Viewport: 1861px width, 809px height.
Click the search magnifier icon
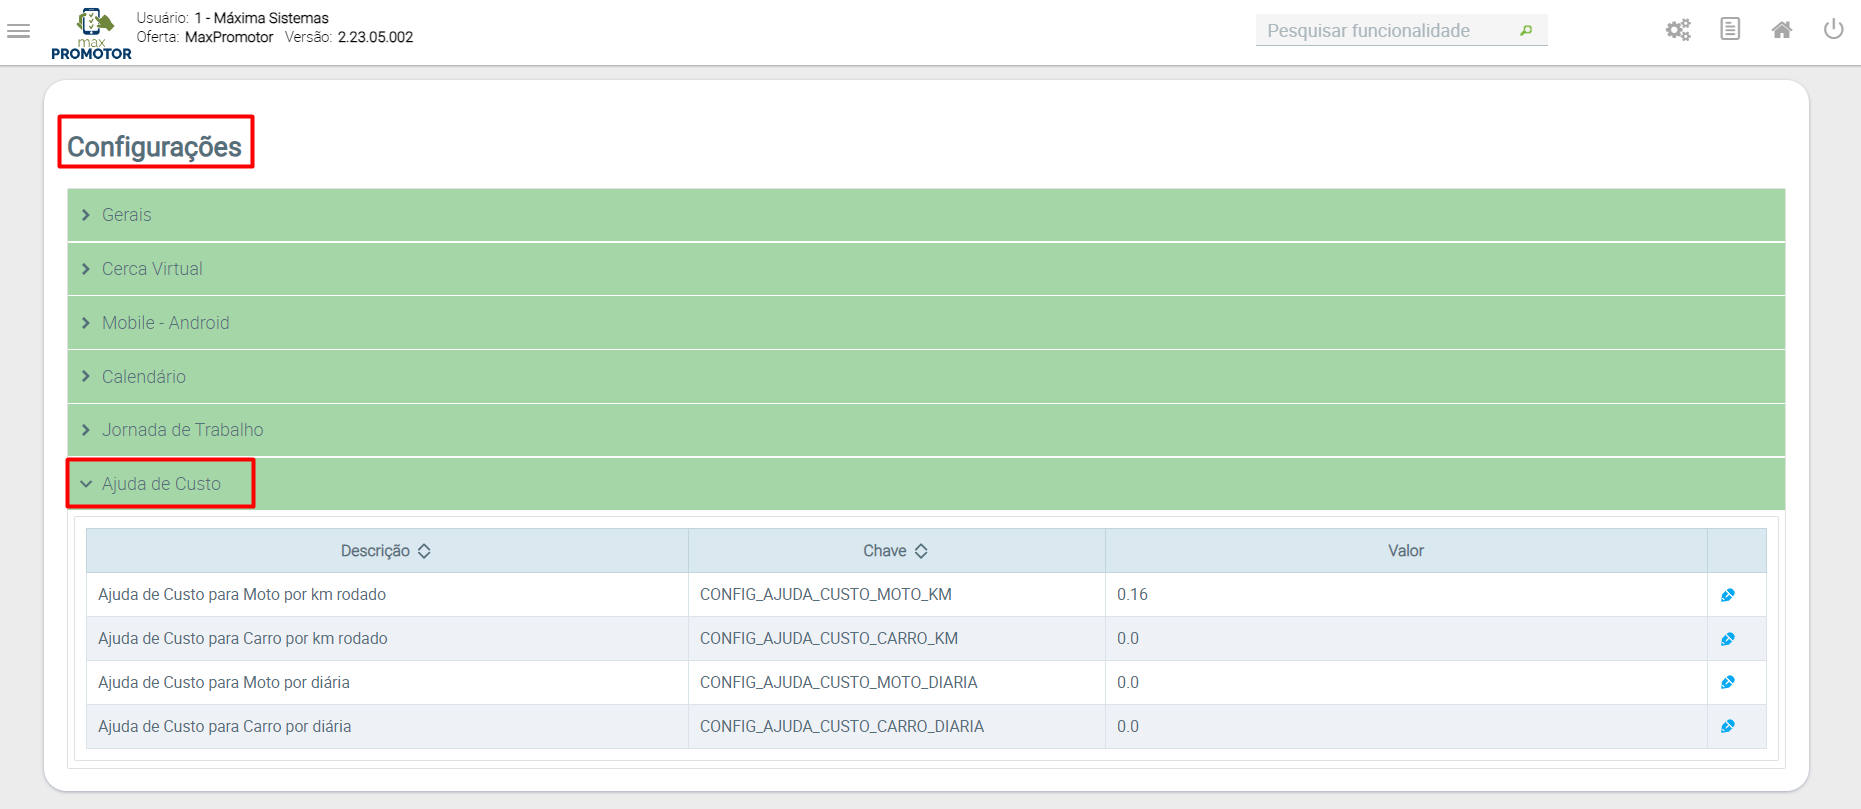tap(1526, 31)
